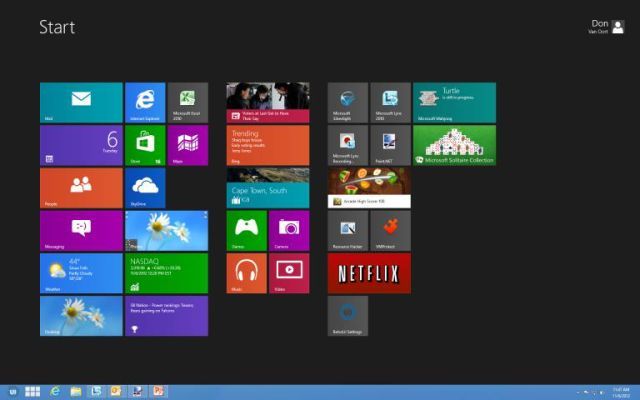640x400 pixels.
Task: Click the Internet Explorer taskbar icon
Action: pyautogui.click(x=54, y=391)
